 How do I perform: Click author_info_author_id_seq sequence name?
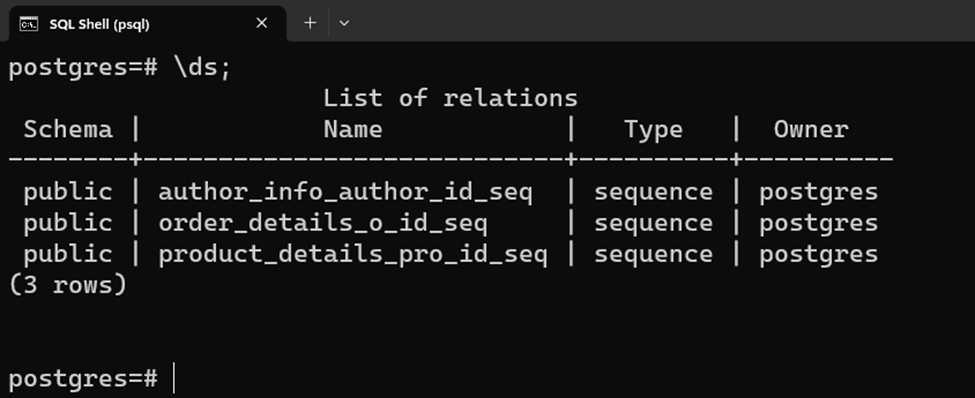point(345,193)
